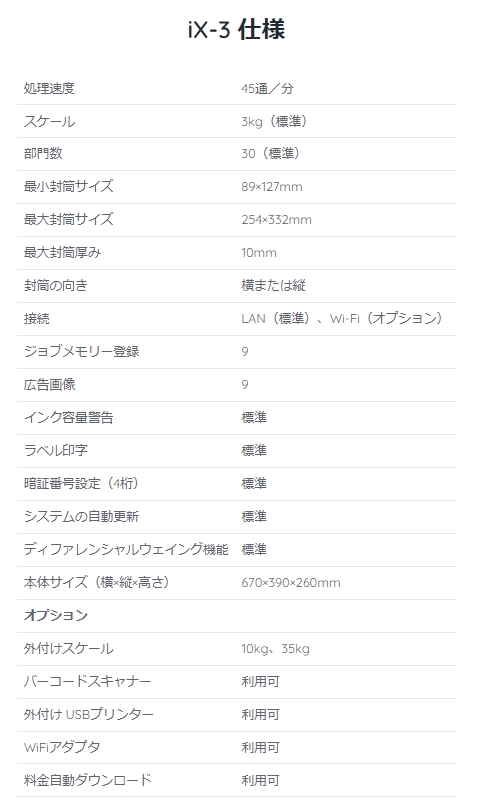Click the ラベル印字 label

[56, 451]
